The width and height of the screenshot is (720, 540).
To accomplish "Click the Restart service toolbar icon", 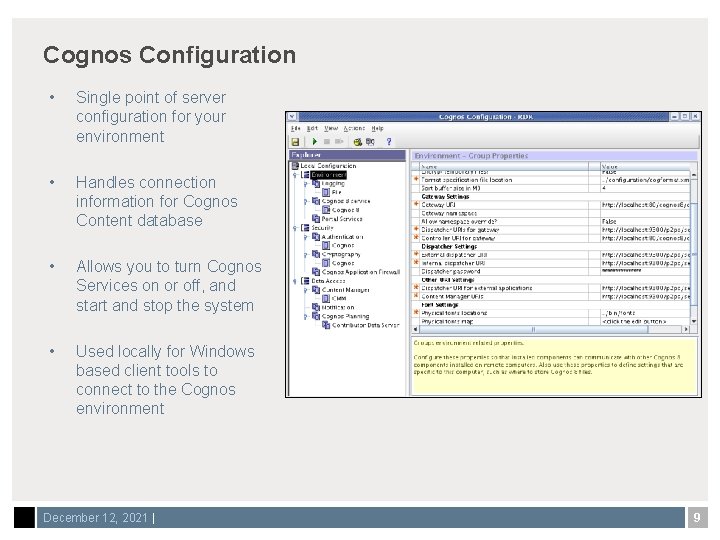I will click(x=339, y=142).
